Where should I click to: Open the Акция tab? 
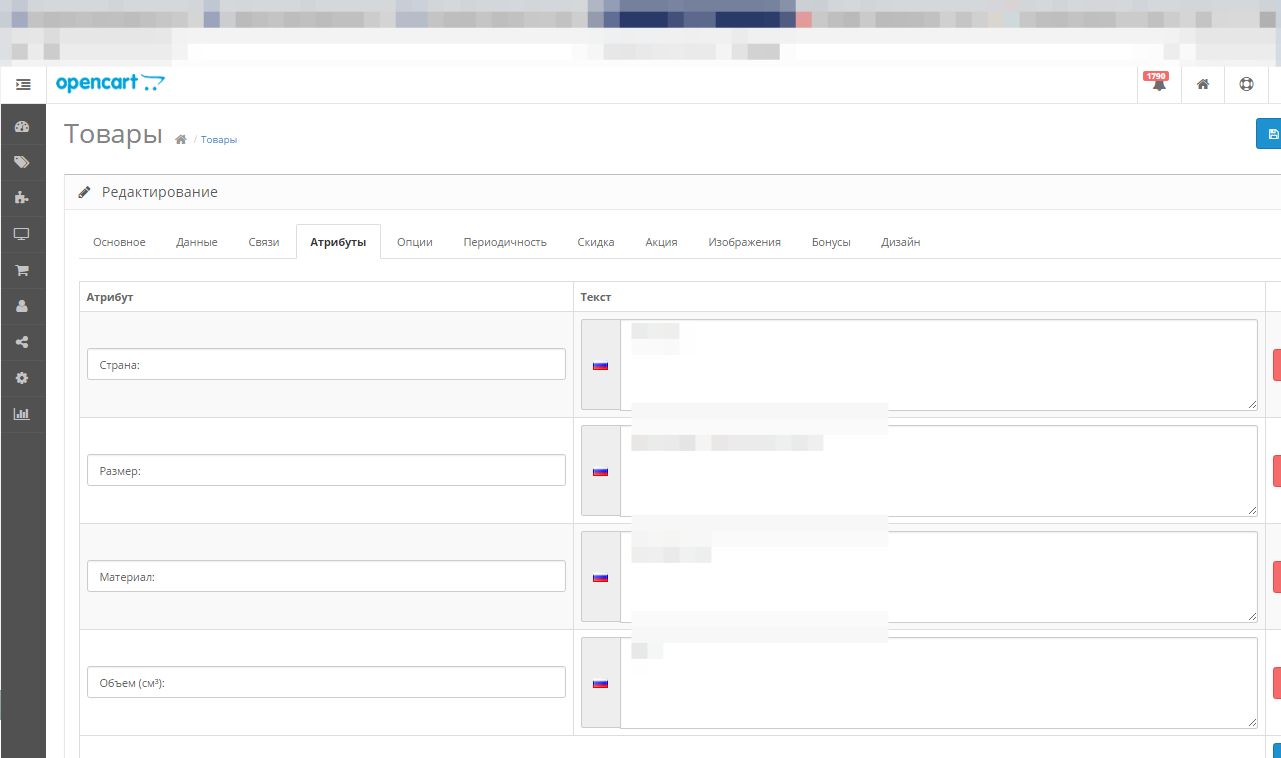(661, 242)
